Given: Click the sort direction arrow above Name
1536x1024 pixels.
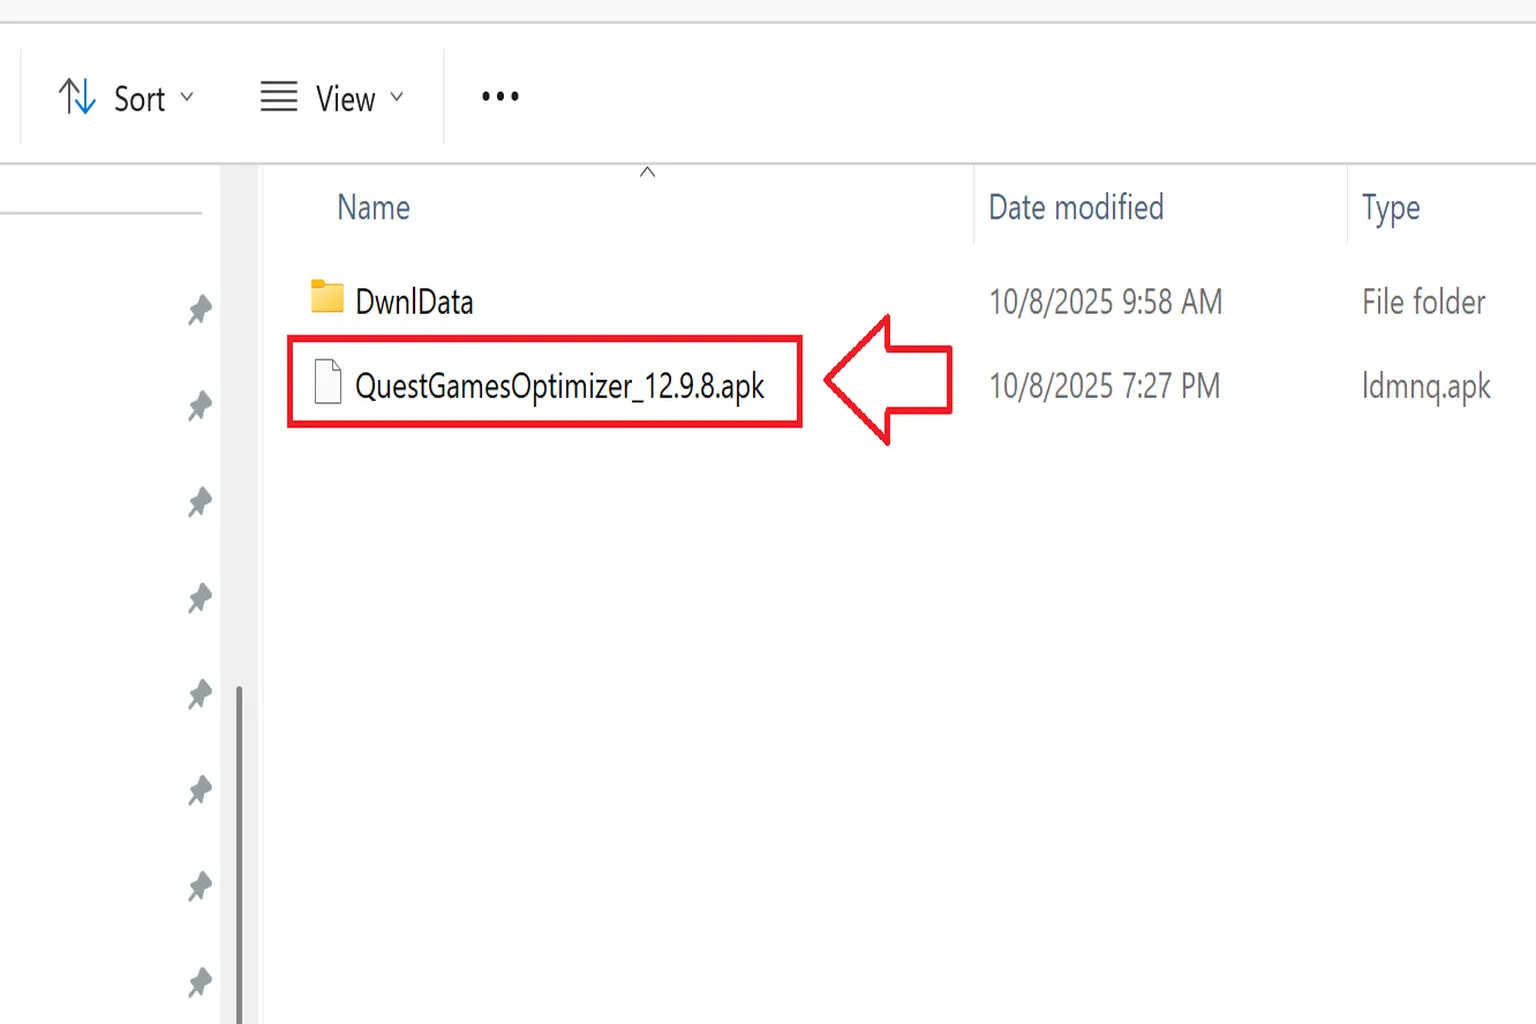Looking at the screenshot, I should point(647,172).
